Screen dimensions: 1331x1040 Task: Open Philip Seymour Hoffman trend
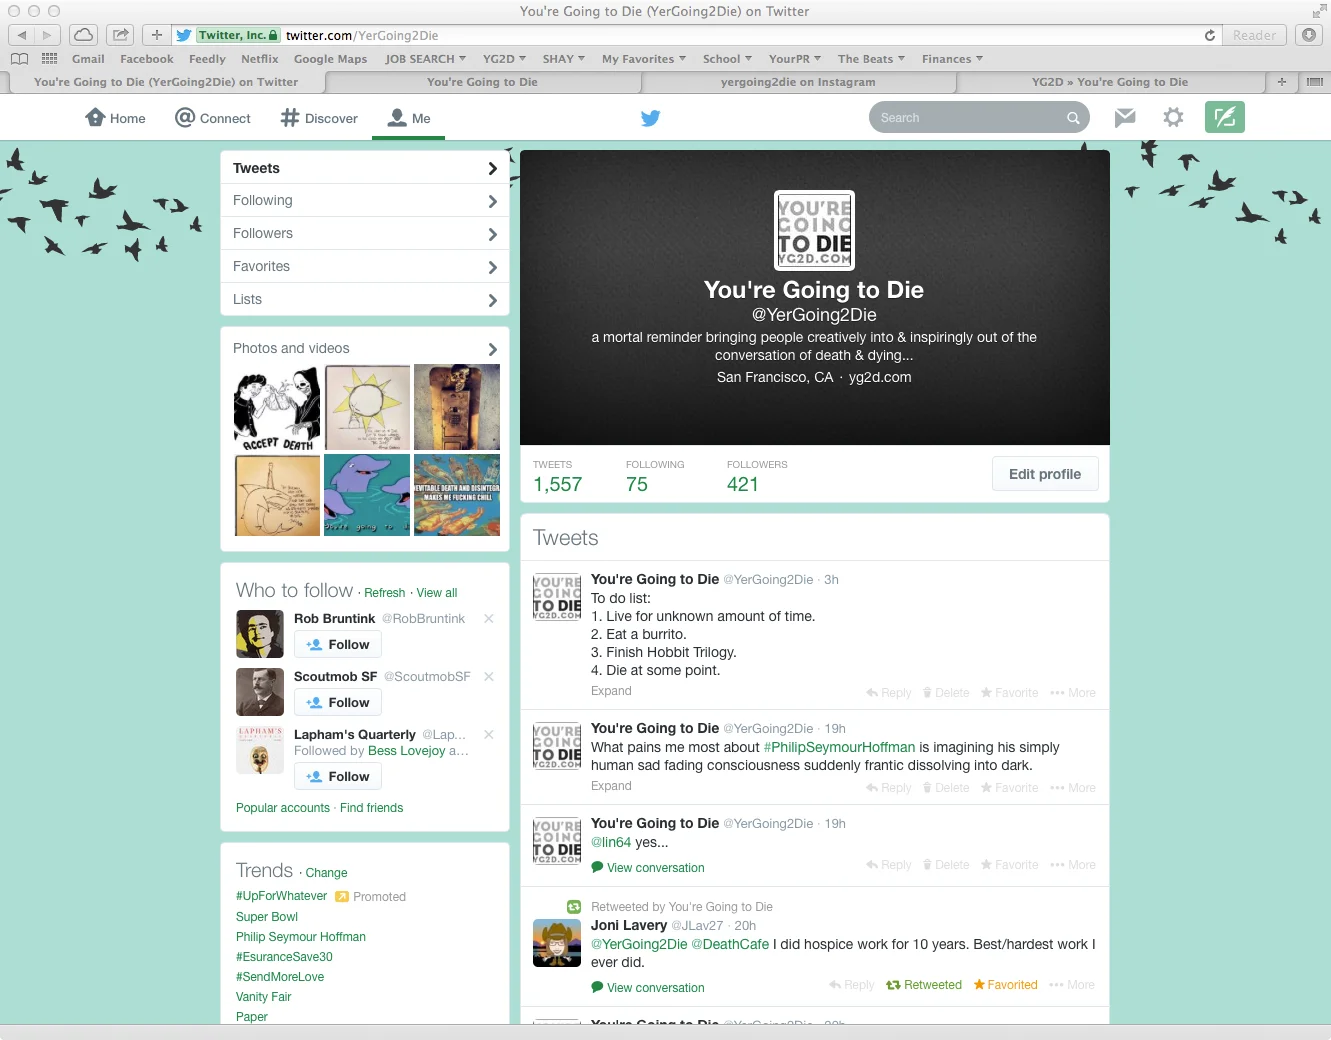click(x=301, y=937)
